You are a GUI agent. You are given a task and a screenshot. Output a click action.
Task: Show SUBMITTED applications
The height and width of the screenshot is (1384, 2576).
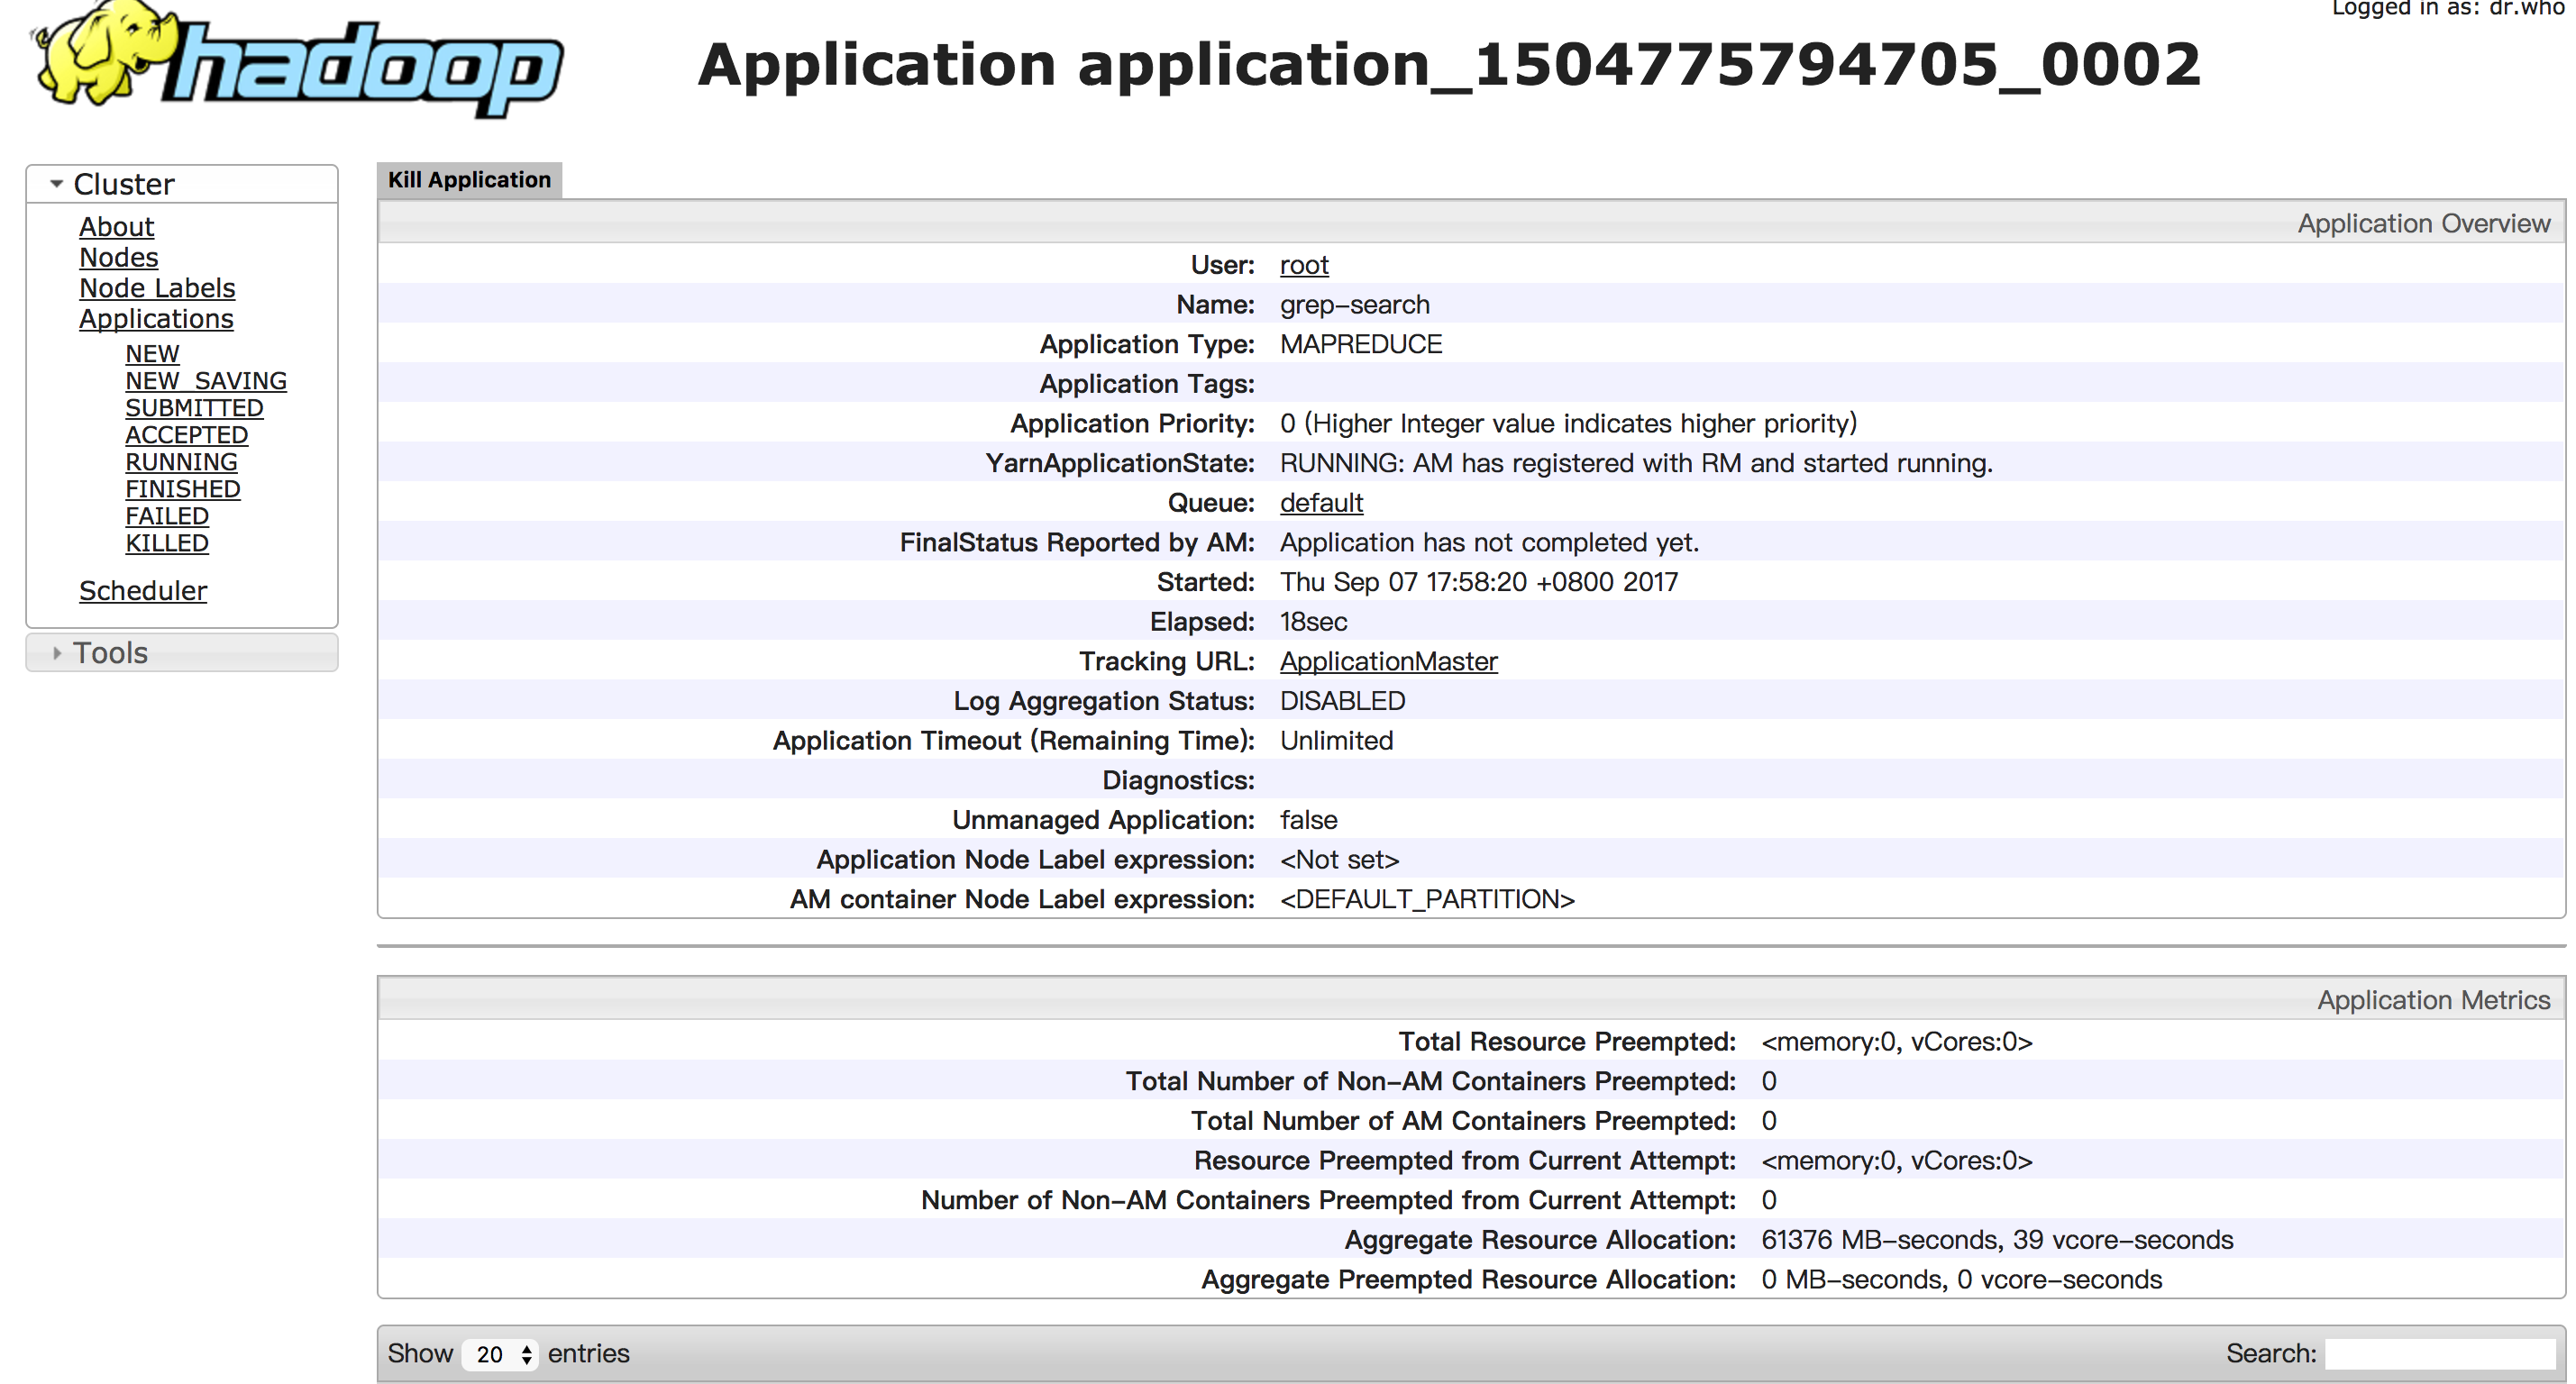(194, 408)
